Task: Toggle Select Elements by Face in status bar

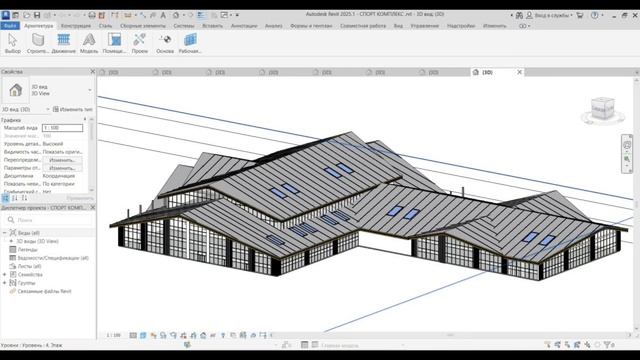Action: pyautogui.click(x=577, y=345)
